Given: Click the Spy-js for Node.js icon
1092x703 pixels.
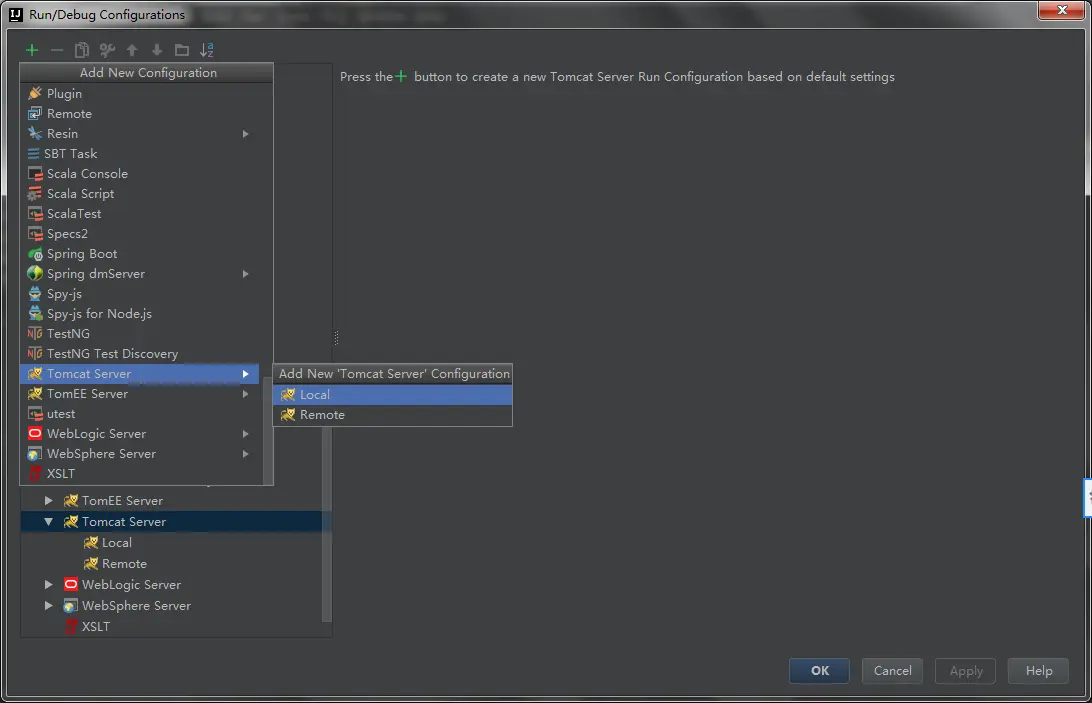Looking at the screenshot, I should [x=35, y=314].
